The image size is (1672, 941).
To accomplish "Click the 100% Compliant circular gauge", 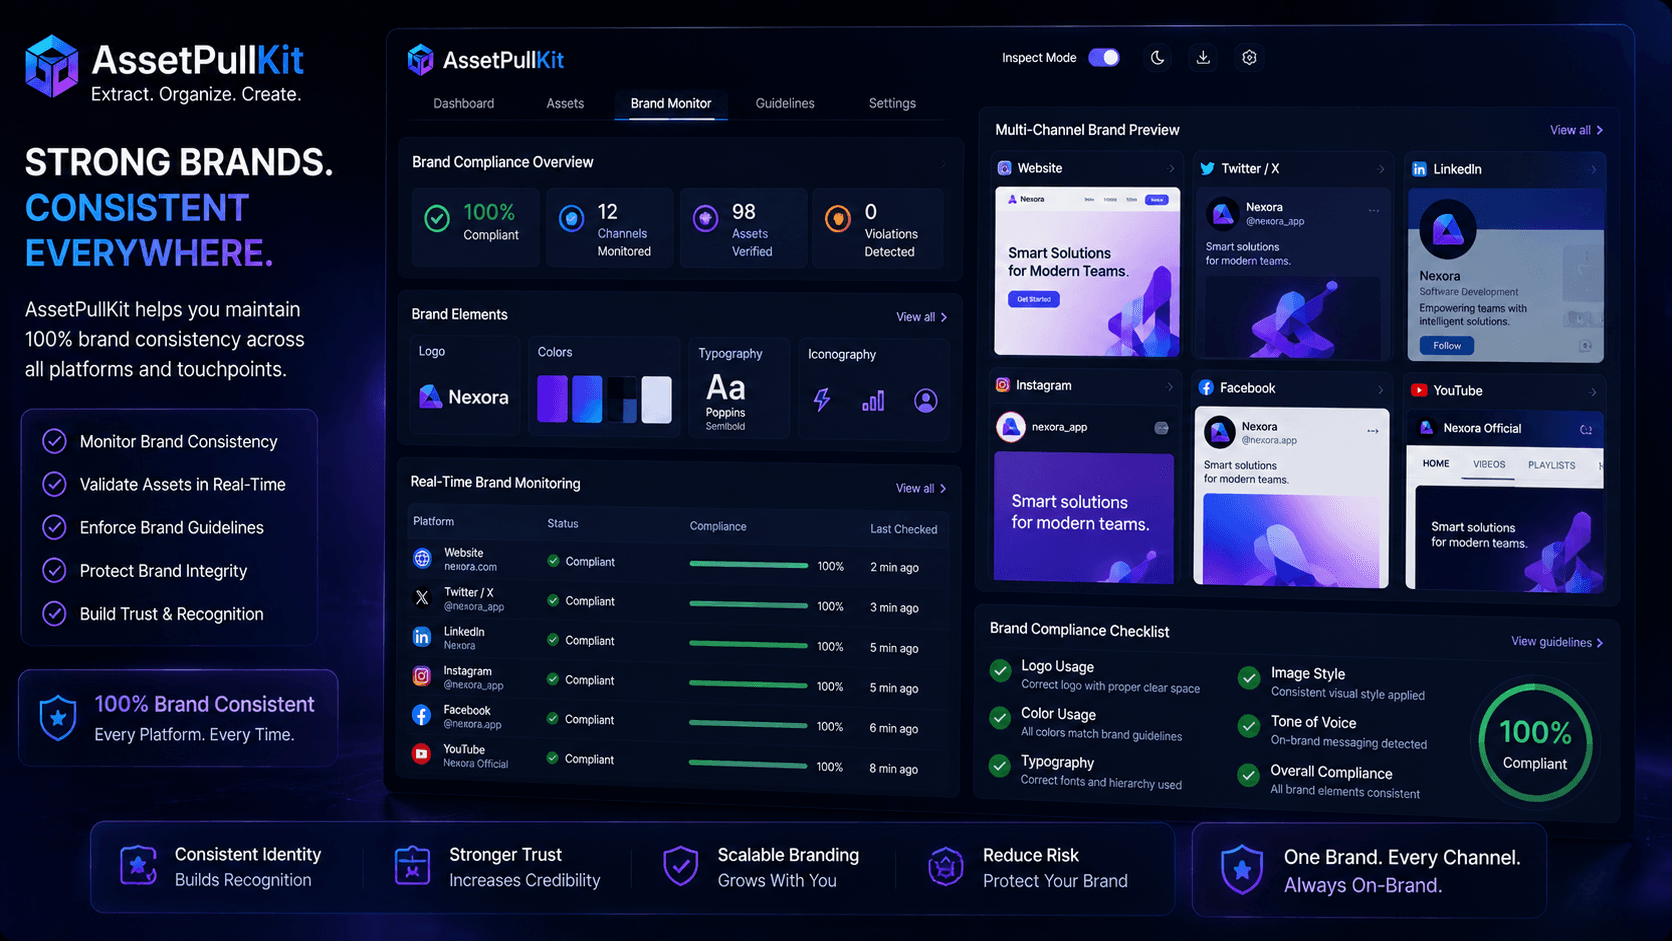I will 1535,743.
